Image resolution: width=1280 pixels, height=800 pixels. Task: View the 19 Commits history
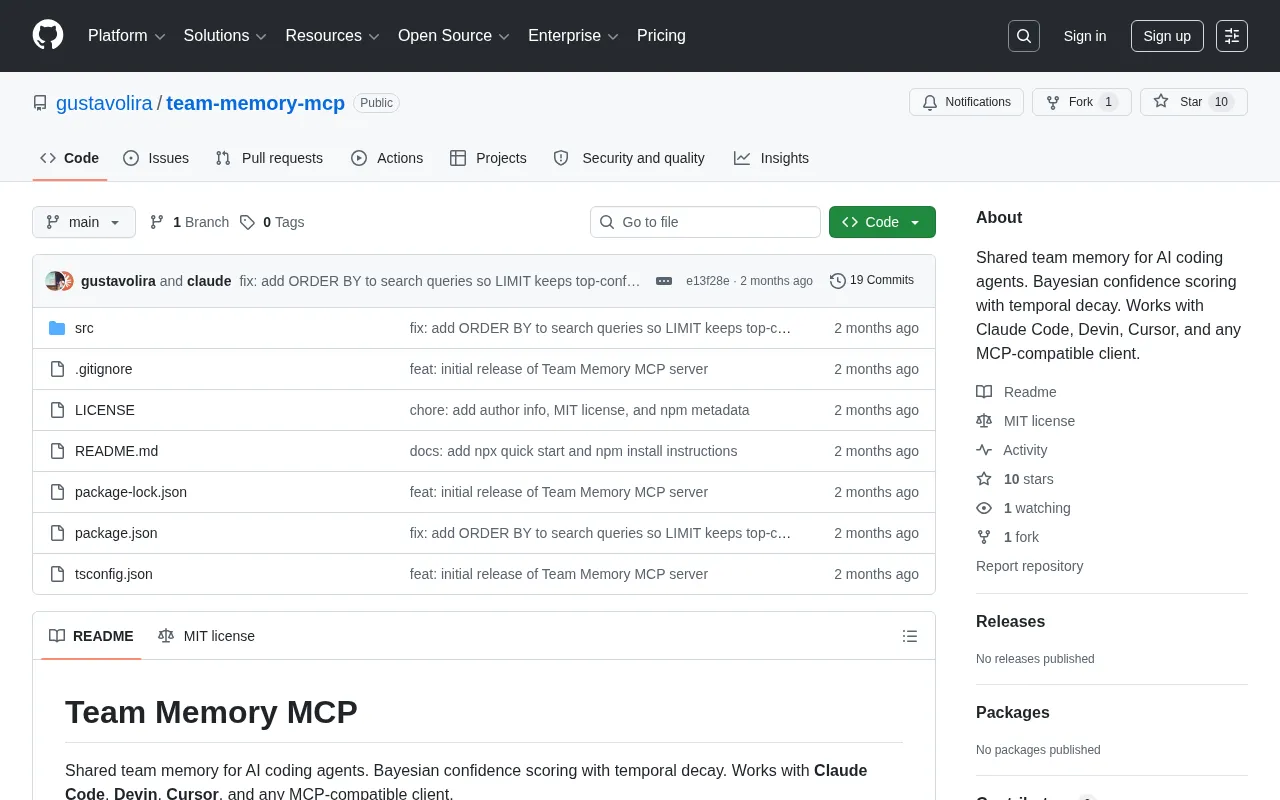(872, 281)
